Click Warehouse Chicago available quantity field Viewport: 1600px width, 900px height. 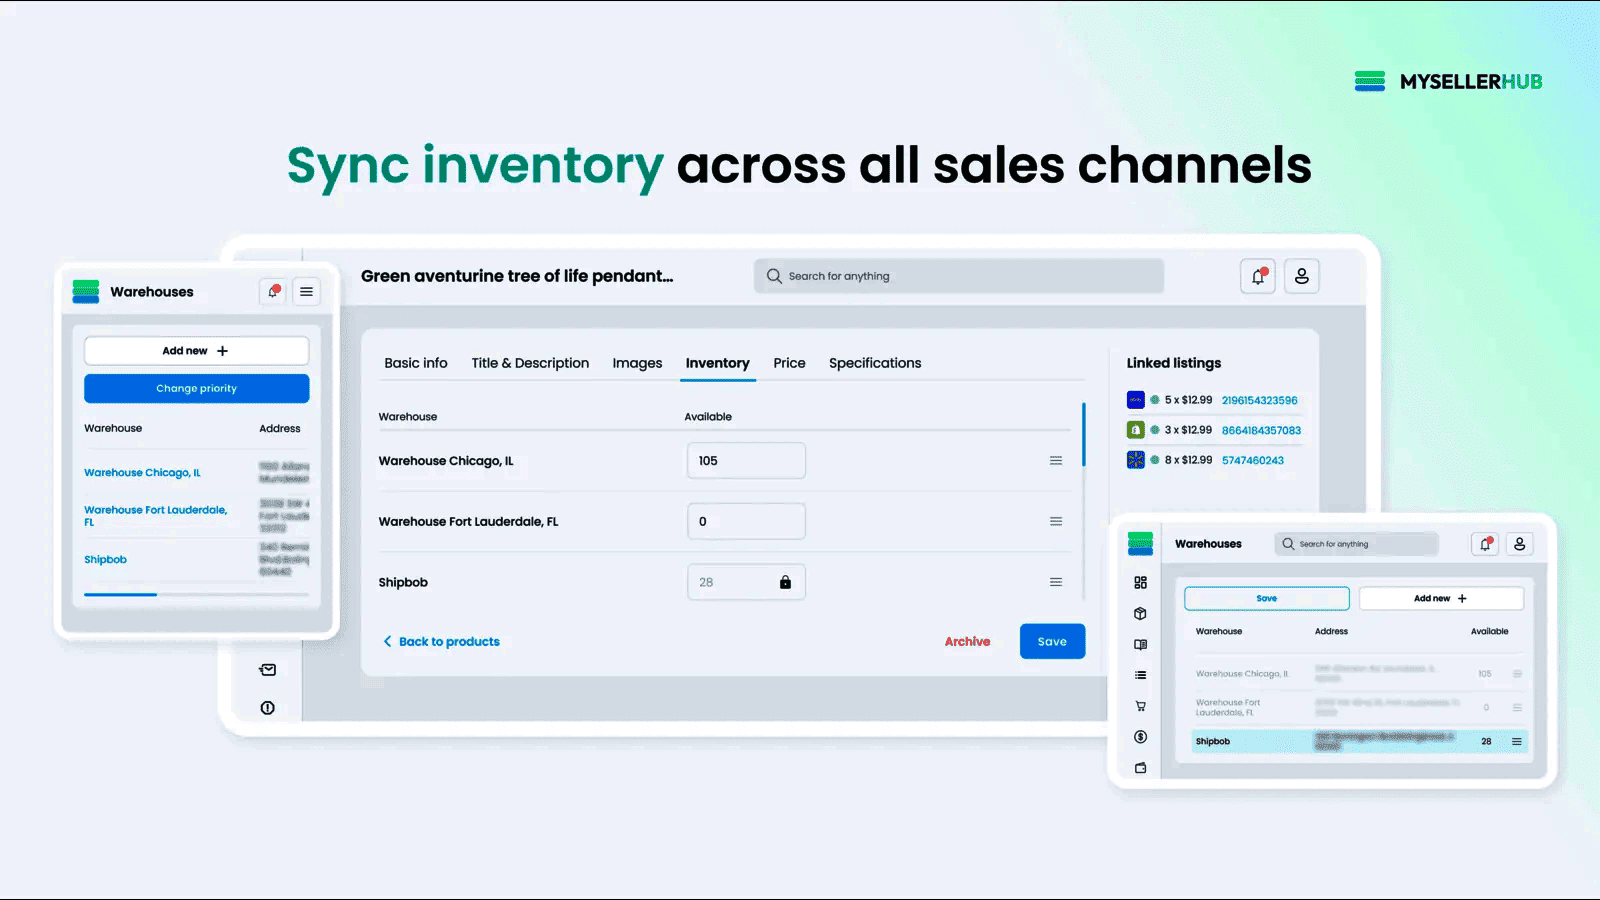click(746, 461)
